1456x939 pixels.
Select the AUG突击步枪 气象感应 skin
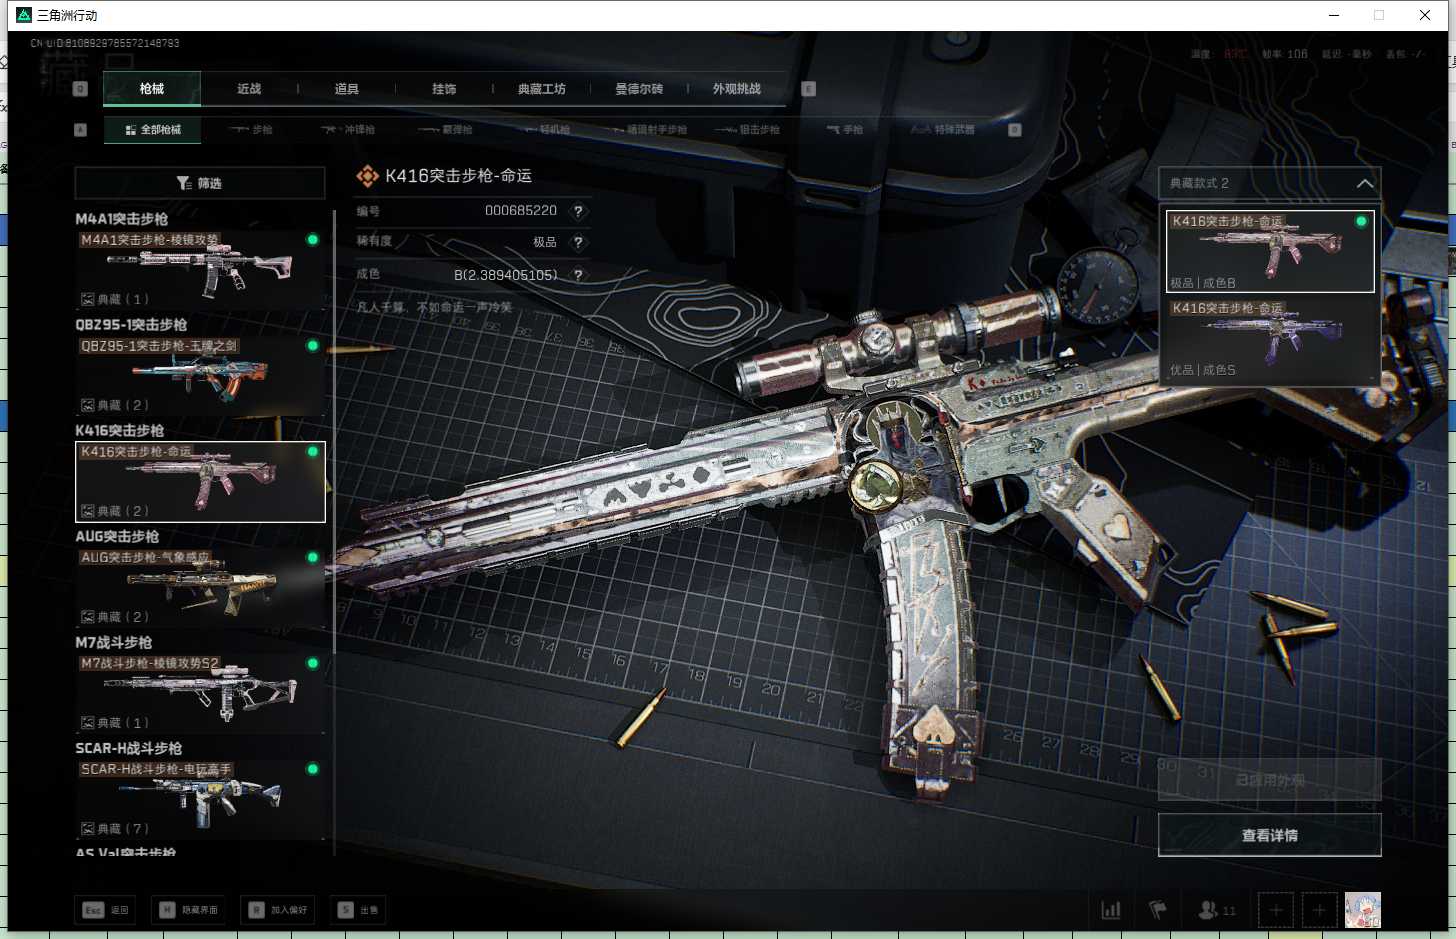[200, 587]
